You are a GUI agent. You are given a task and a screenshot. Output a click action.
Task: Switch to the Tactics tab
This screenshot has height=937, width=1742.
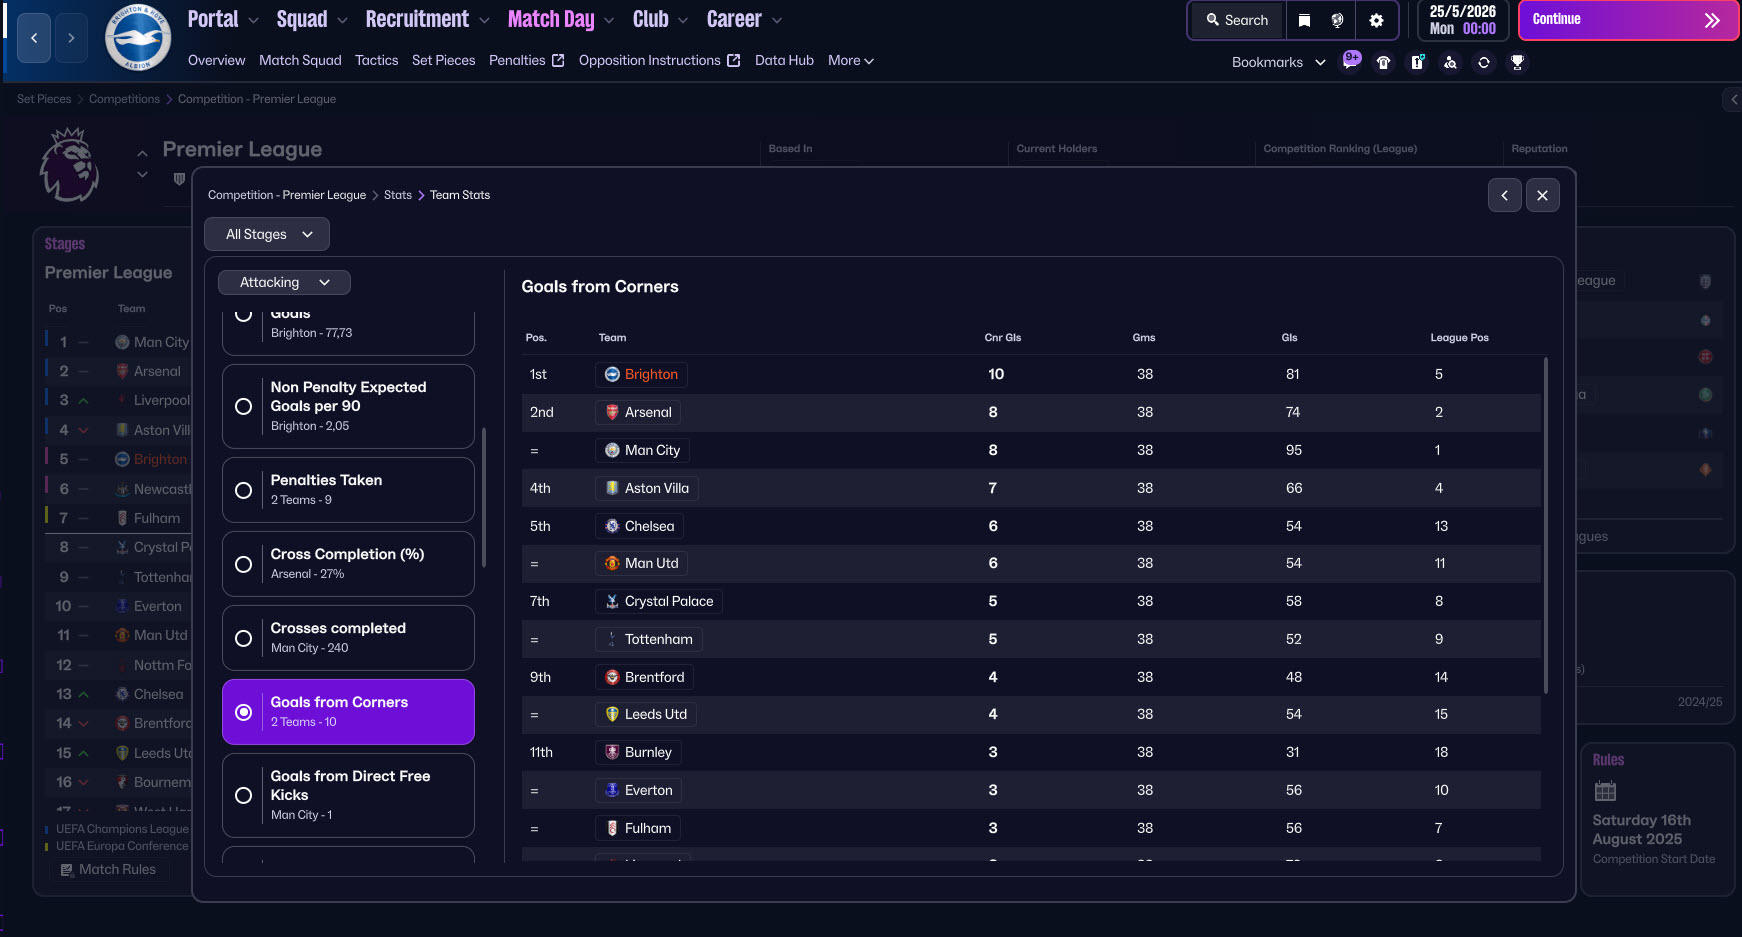[x=376, y=60]
